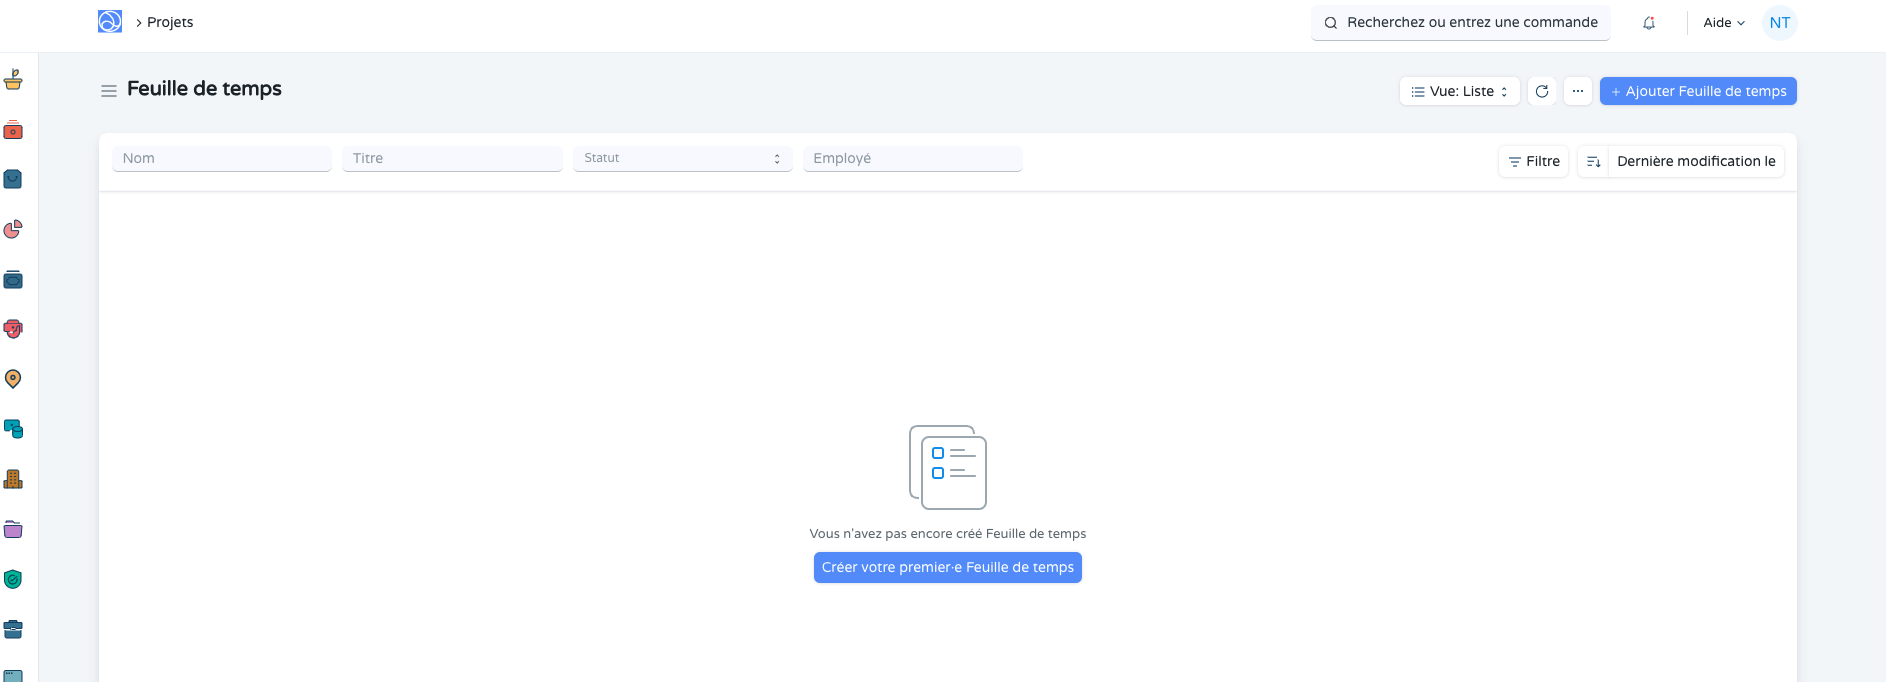The image size is (1886, 682).
Task: Open the three-dots more options menu
Action: [1577, 91]
